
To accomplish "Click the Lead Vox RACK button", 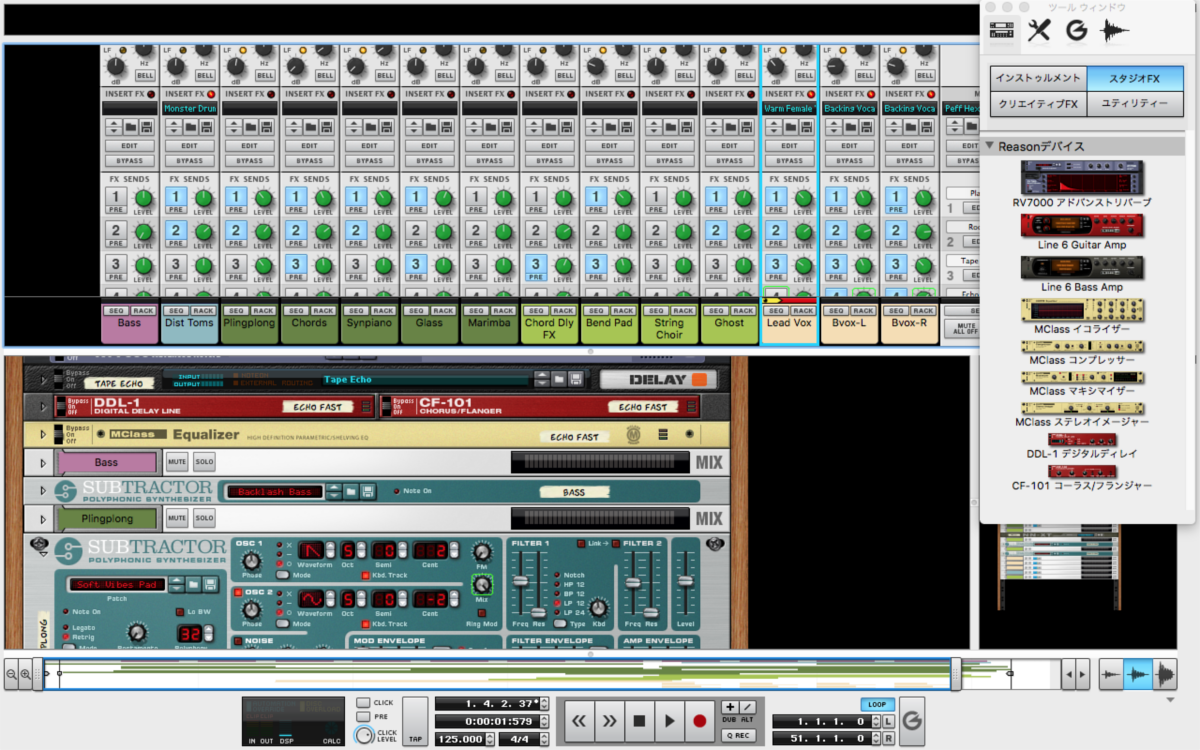I will pyautogui.click(x=803, y=311).
